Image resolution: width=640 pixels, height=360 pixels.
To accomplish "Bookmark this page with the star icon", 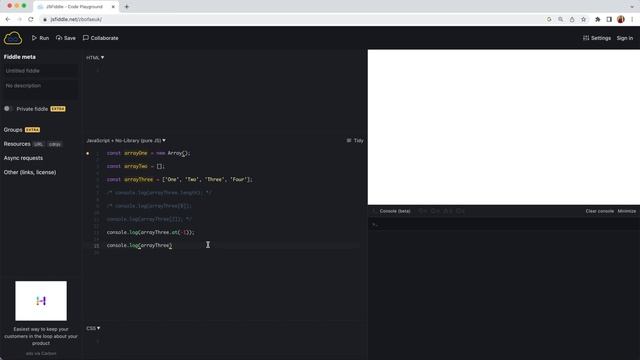I will pos(583,19).
